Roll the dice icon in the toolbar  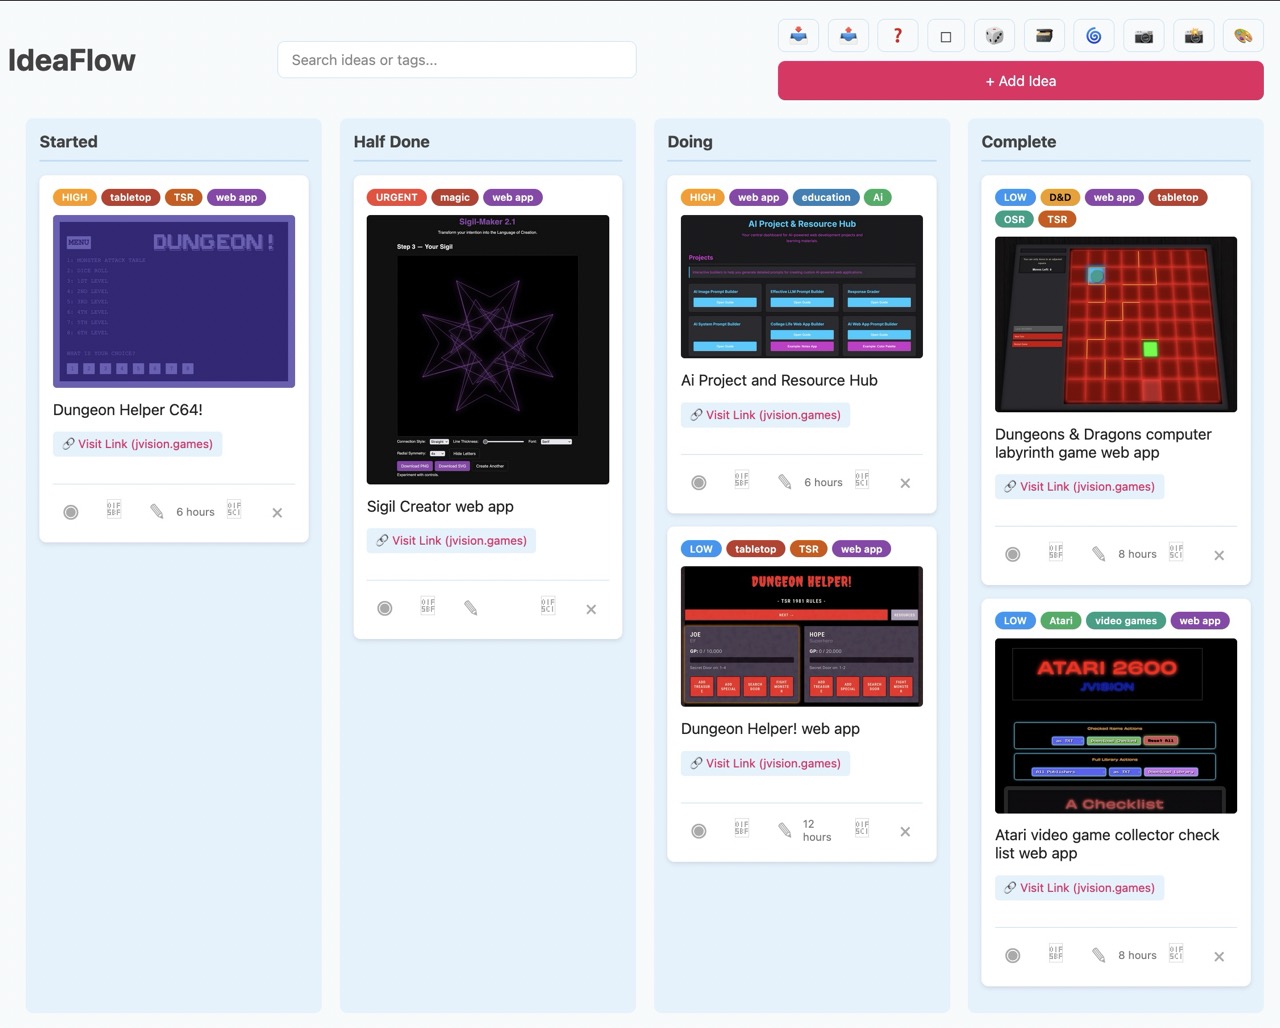tap(994, 35)
